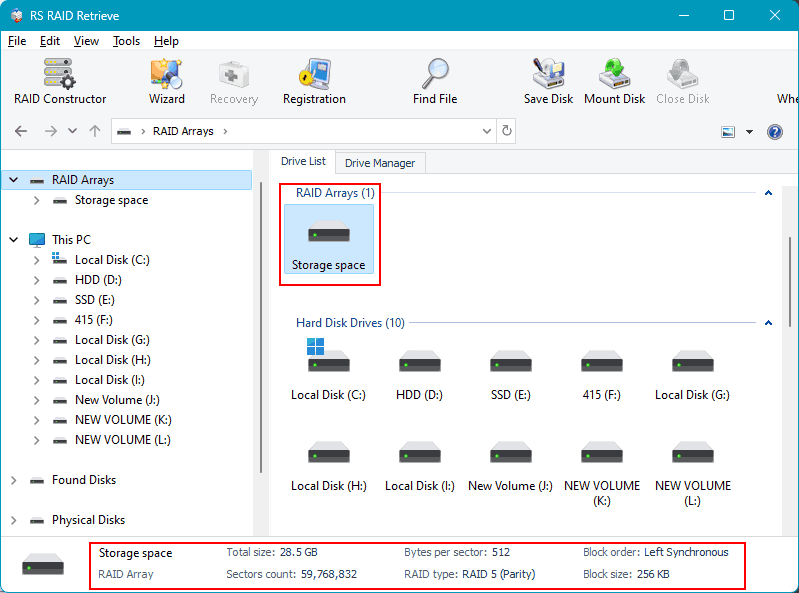This screenshot has height=593, width=799.
Task: Launch the Wizard from the toolbar
Action: pos(166,81)
